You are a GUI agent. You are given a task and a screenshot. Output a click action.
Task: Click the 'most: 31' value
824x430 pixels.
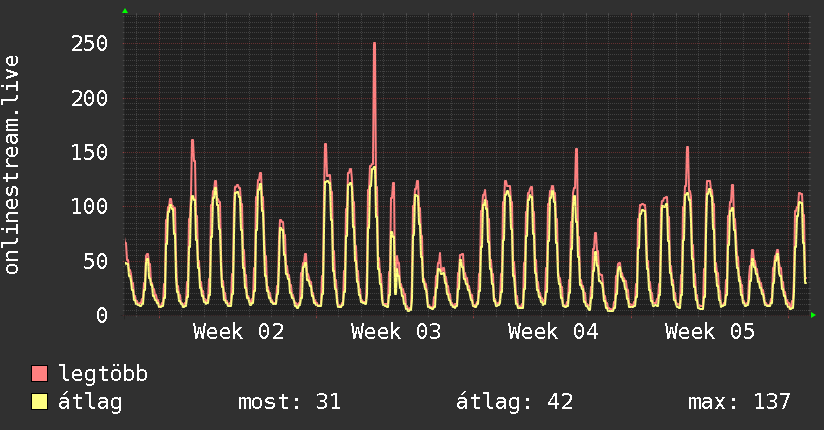tap(290, 402)
